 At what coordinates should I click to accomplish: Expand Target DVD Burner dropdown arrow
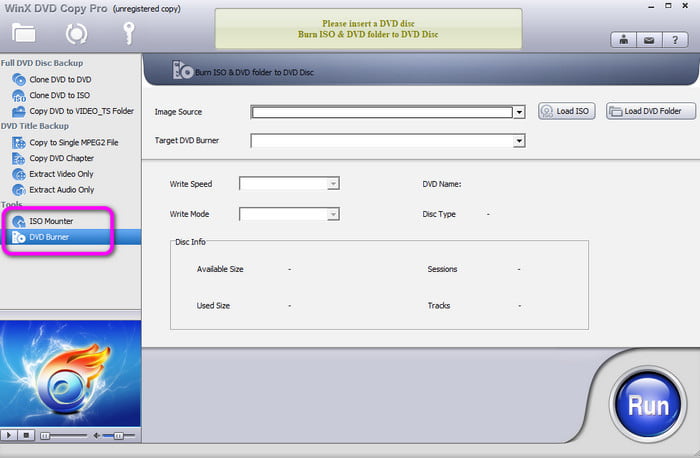[519, 141]
